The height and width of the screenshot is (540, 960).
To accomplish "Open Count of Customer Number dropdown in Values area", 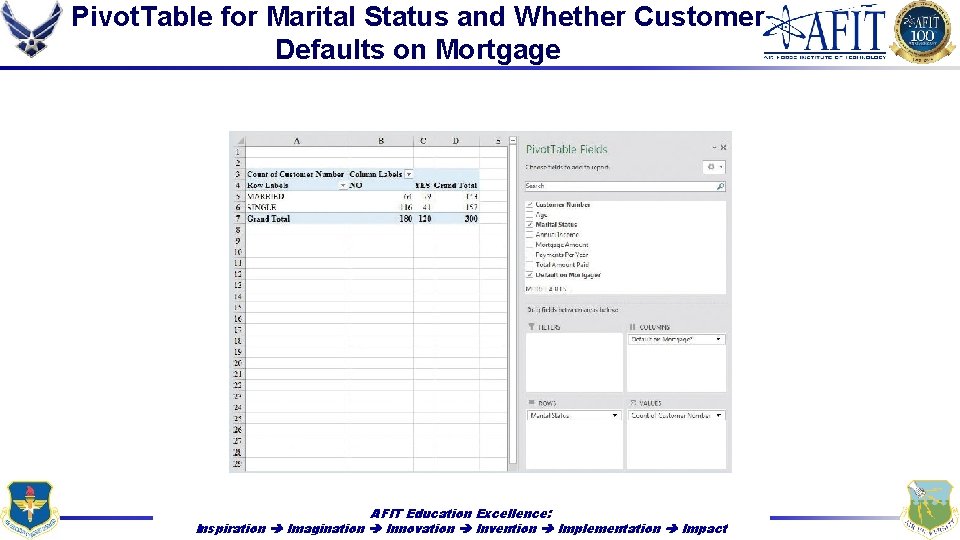I will pyautogui.click(x=718, y=416).
